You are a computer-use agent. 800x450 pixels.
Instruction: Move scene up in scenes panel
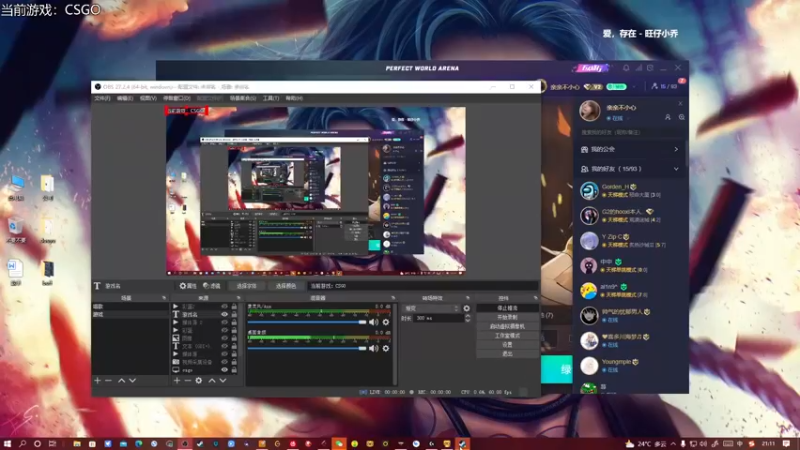point(121,381)
